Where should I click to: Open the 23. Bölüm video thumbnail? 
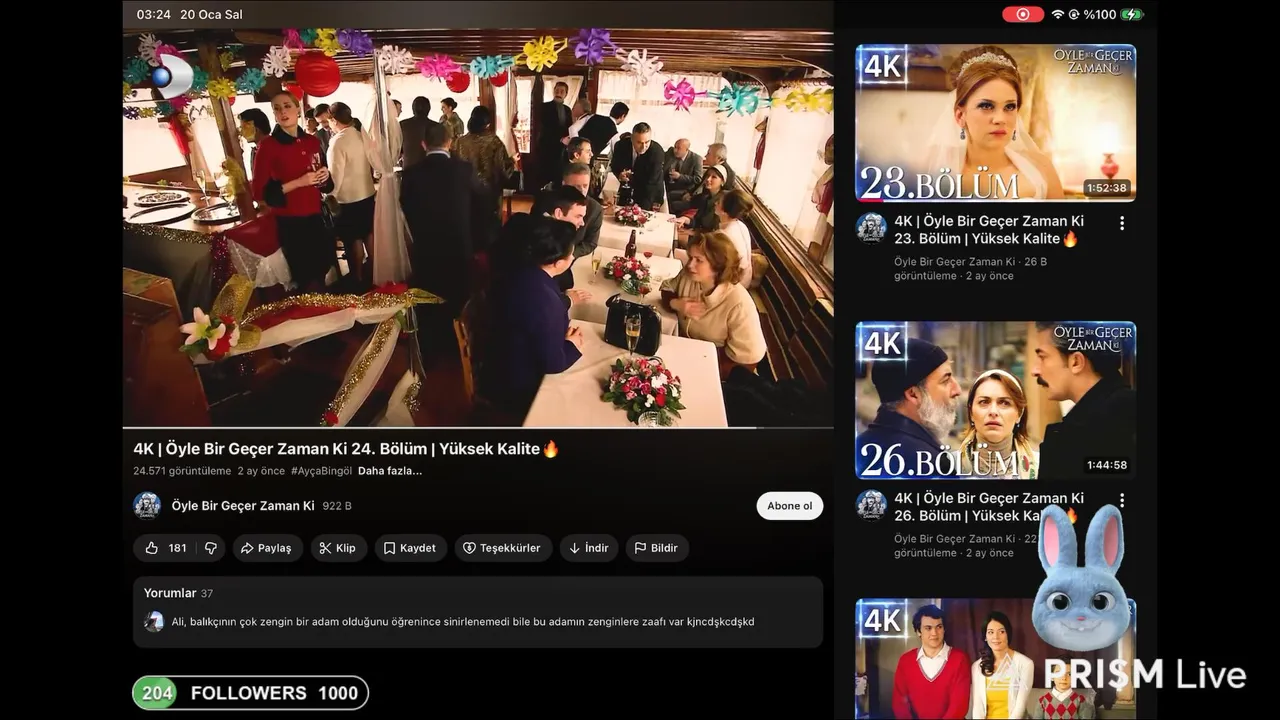[996, 123]
